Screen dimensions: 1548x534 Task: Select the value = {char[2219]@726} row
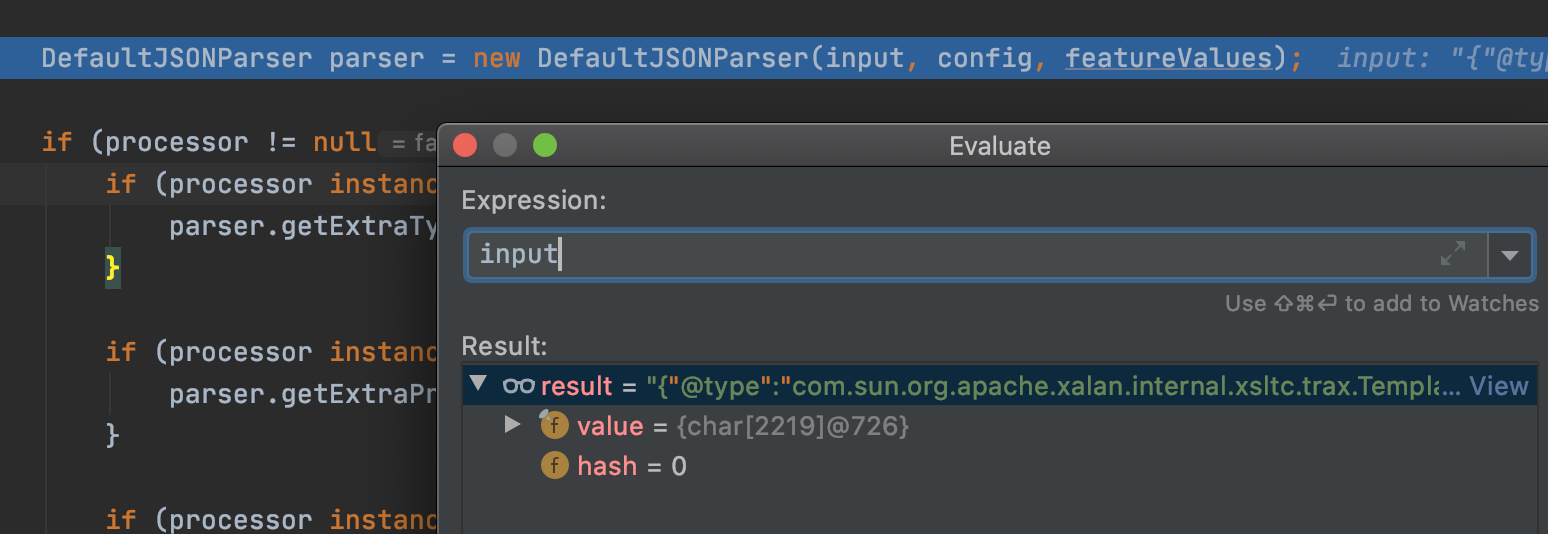click(x=742, y=426)
